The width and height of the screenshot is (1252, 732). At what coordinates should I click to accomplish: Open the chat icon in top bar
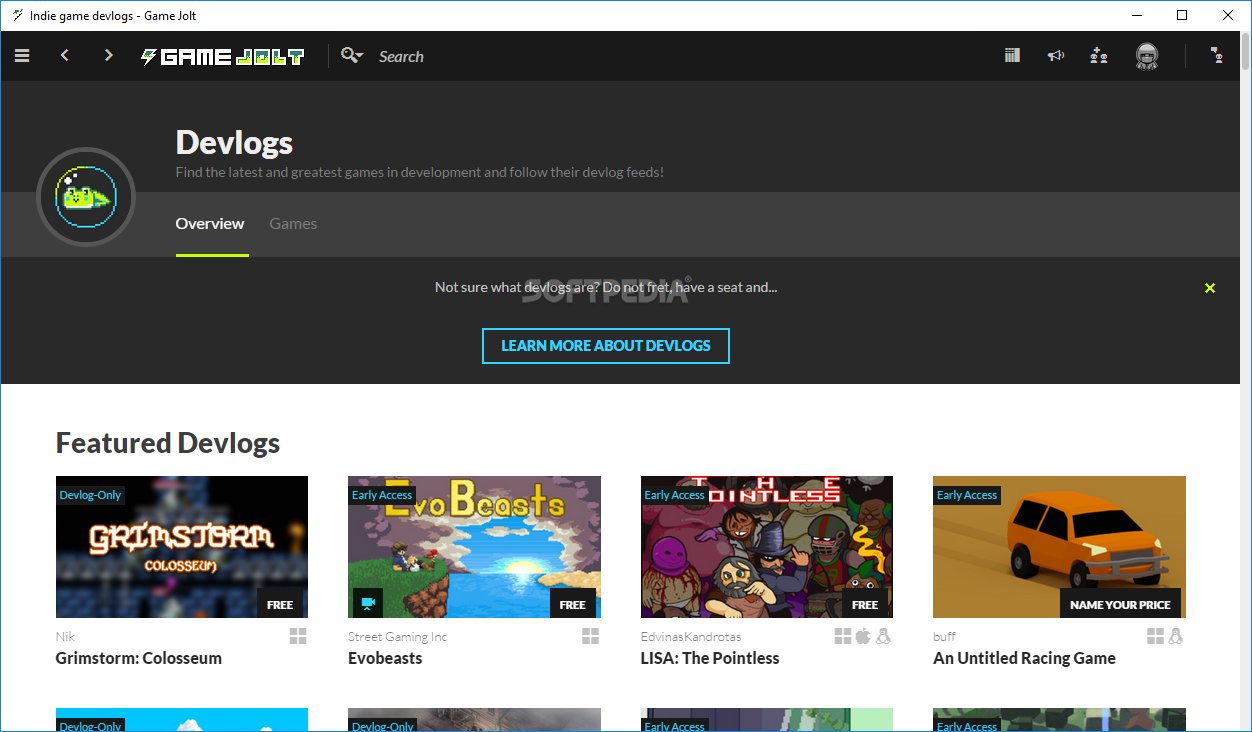point(1217,56)
